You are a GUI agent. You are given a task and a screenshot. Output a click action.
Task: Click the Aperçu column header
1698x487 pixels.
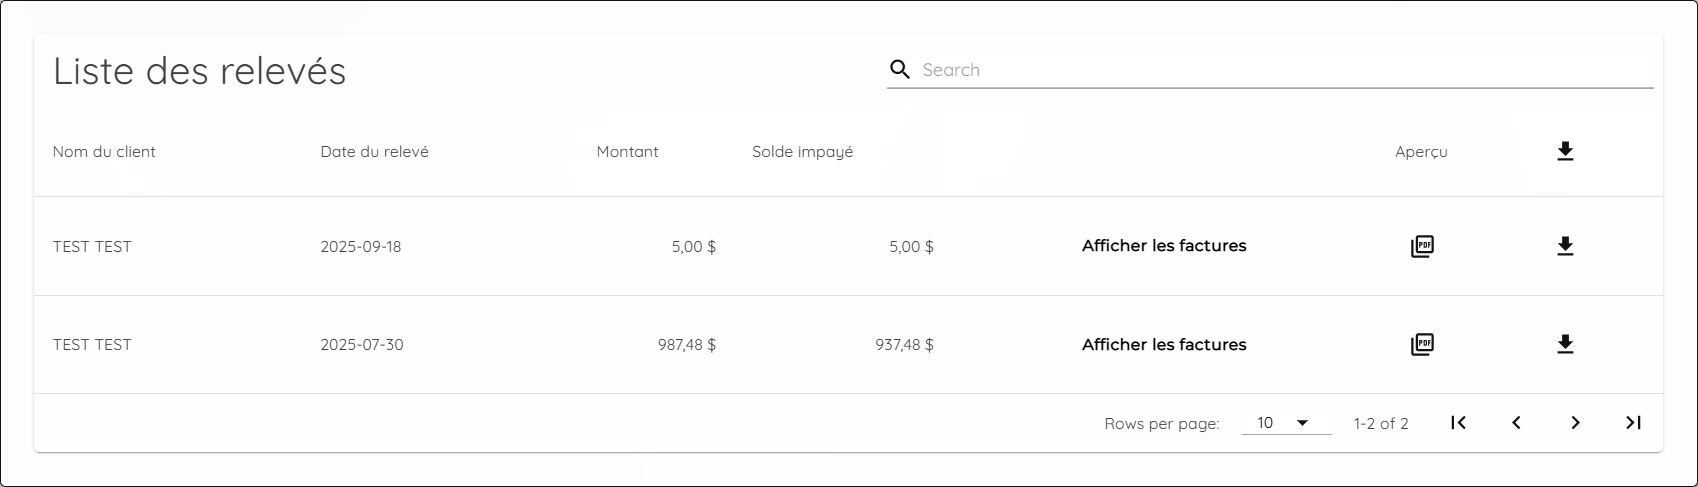click(1421, 152)
